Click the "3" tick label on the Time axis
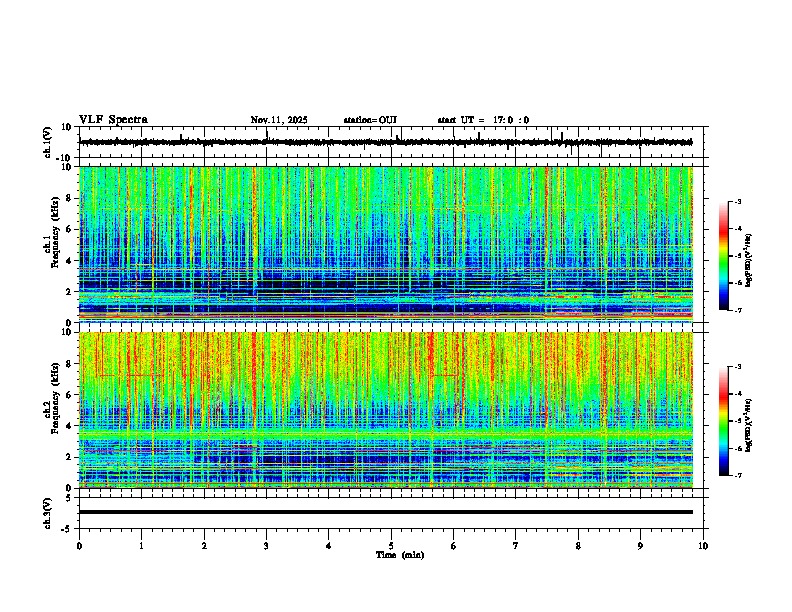The image size is (792, 612). pyautogui.click(x=266, y=546)
